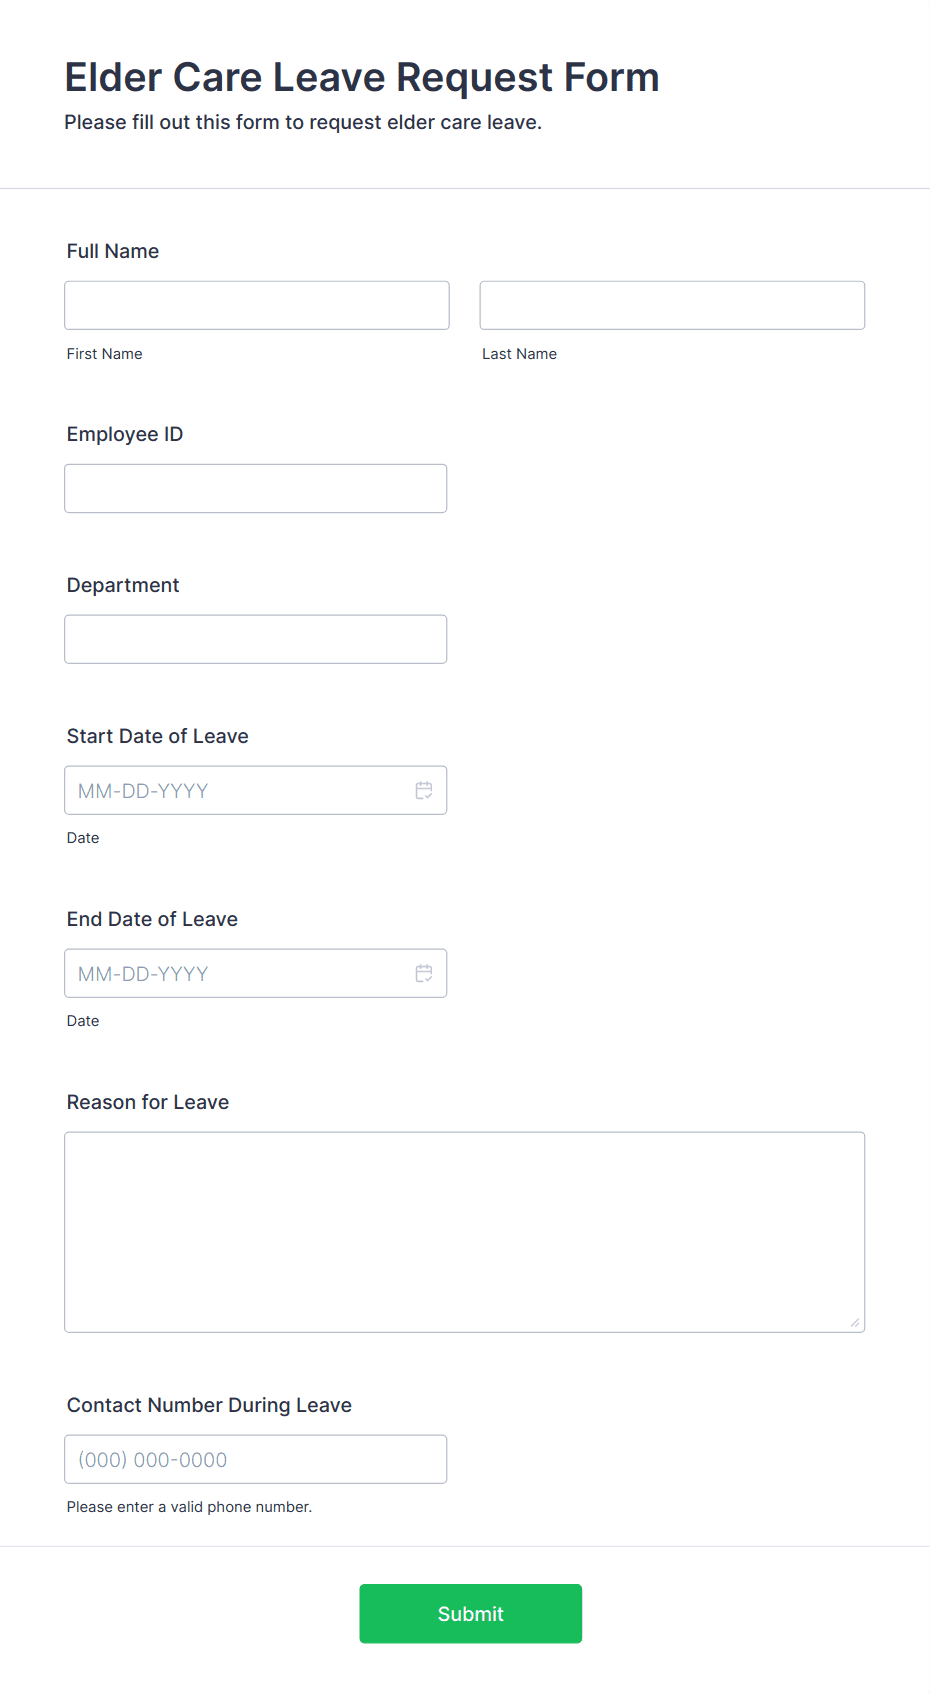Image resolution: width=930 pixels, height=1693 pixels.
Task: Select the Employee ID text box
Action: 256,488
